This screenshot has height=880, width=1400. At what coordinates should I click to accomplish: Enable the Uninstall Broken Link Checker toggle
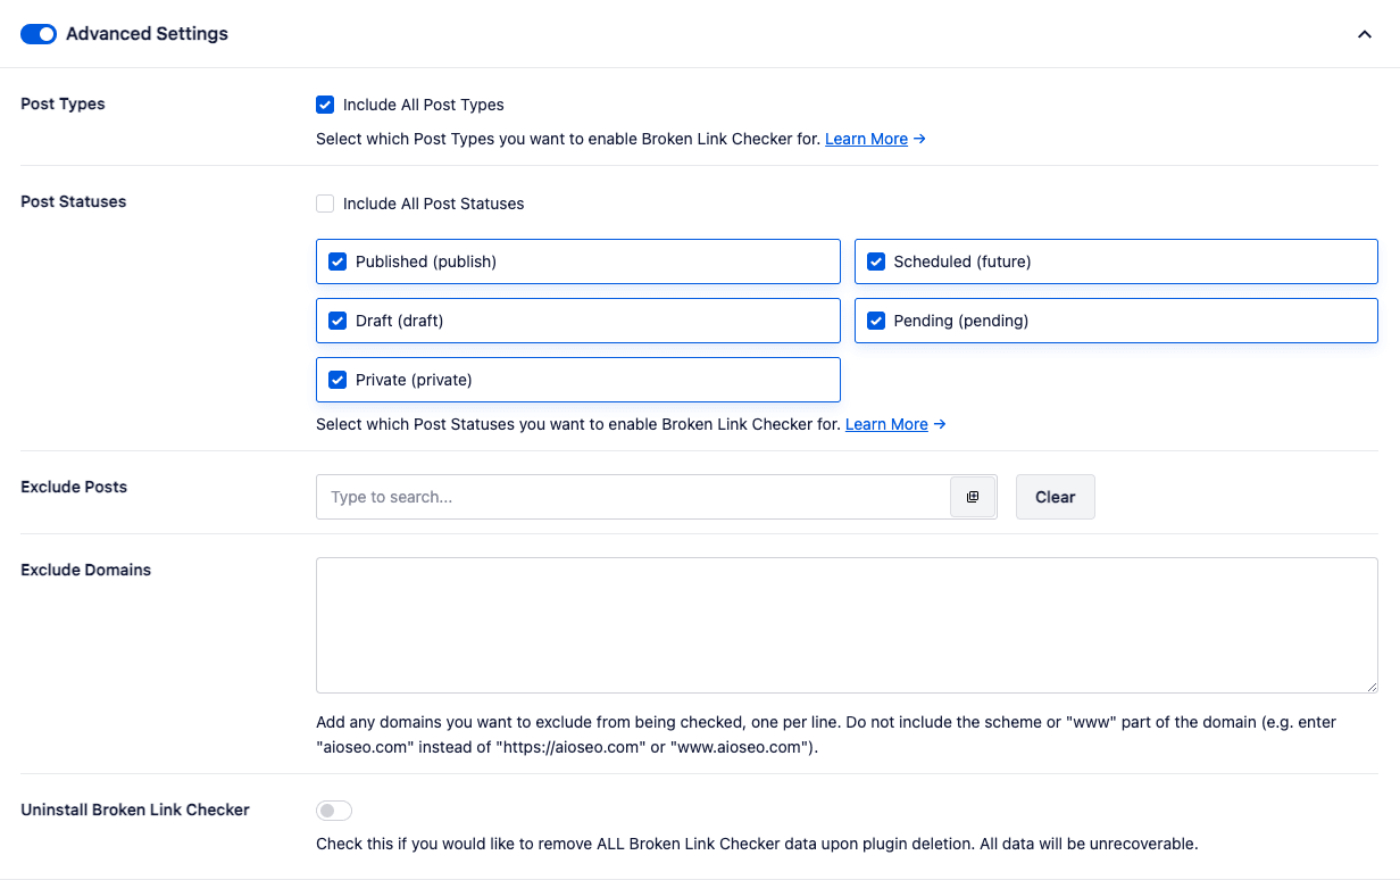[x=334, y=810]
